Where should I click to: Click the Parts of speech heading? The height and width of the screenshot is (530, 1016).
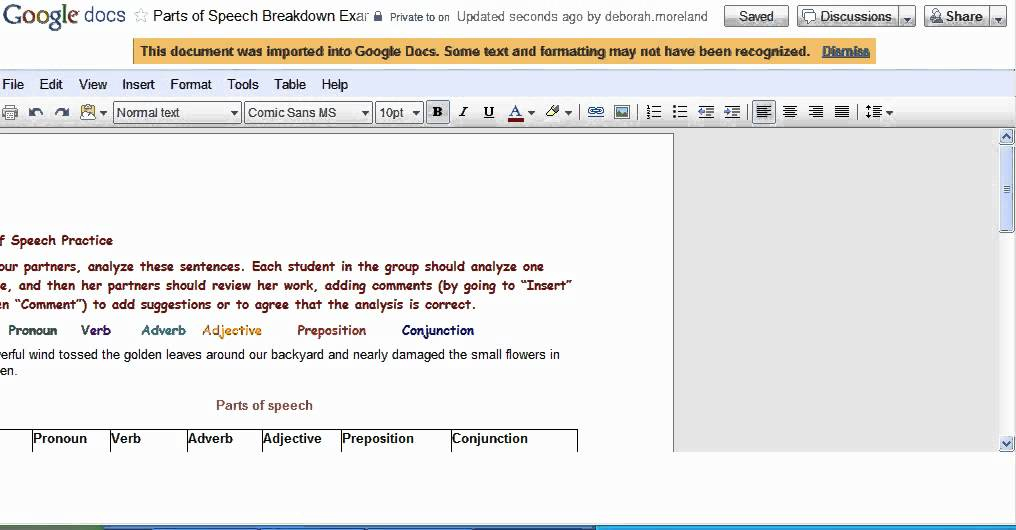coord(264,406)
